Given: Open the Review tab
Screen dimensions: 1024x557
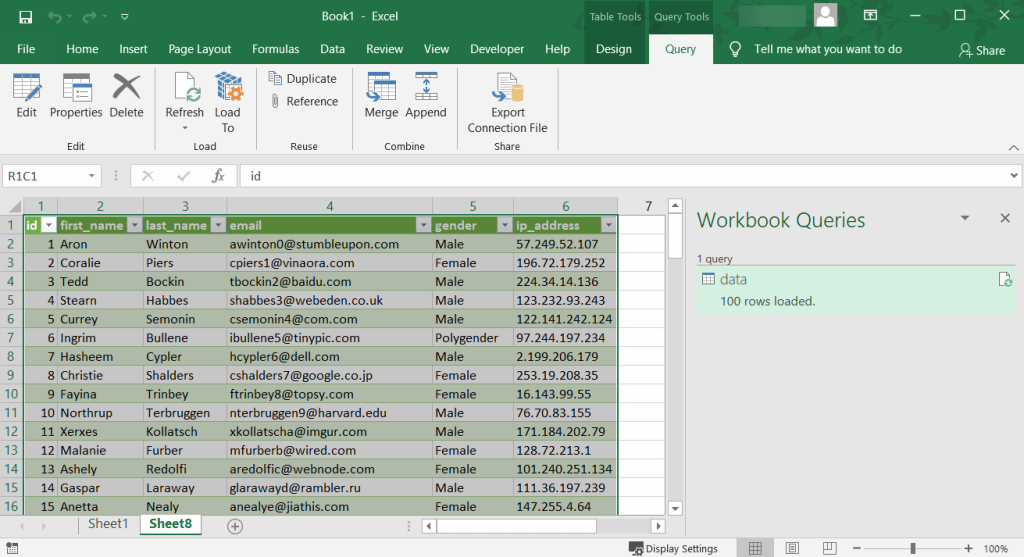Looking at the screenshot, I should [x=384, y=49].
